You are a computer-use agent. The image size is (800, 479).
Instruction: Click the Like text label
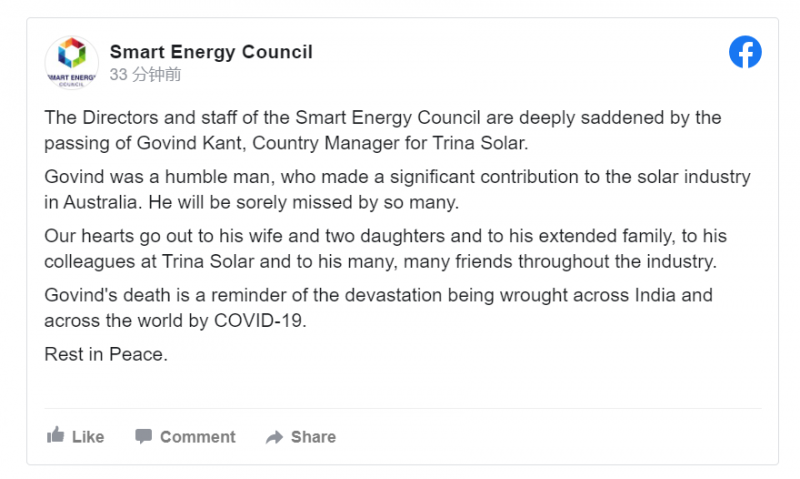click(88, 437)
